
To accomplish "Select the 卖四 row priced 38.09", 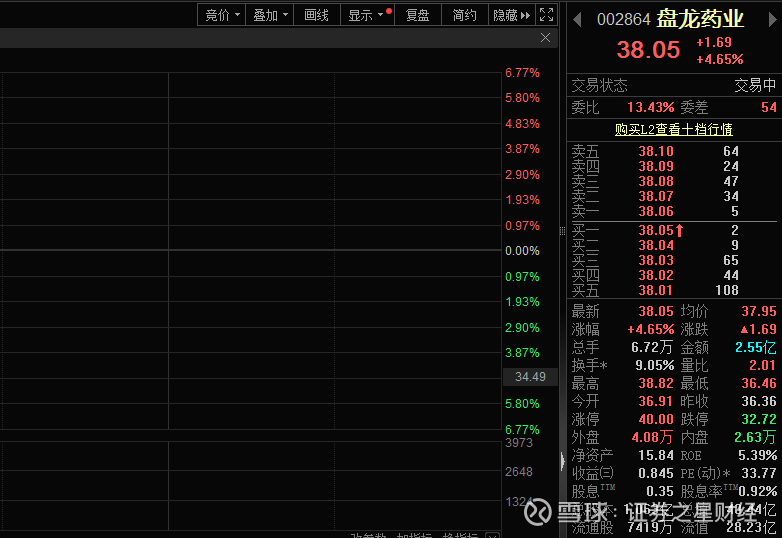I will [x=674, y=166].
